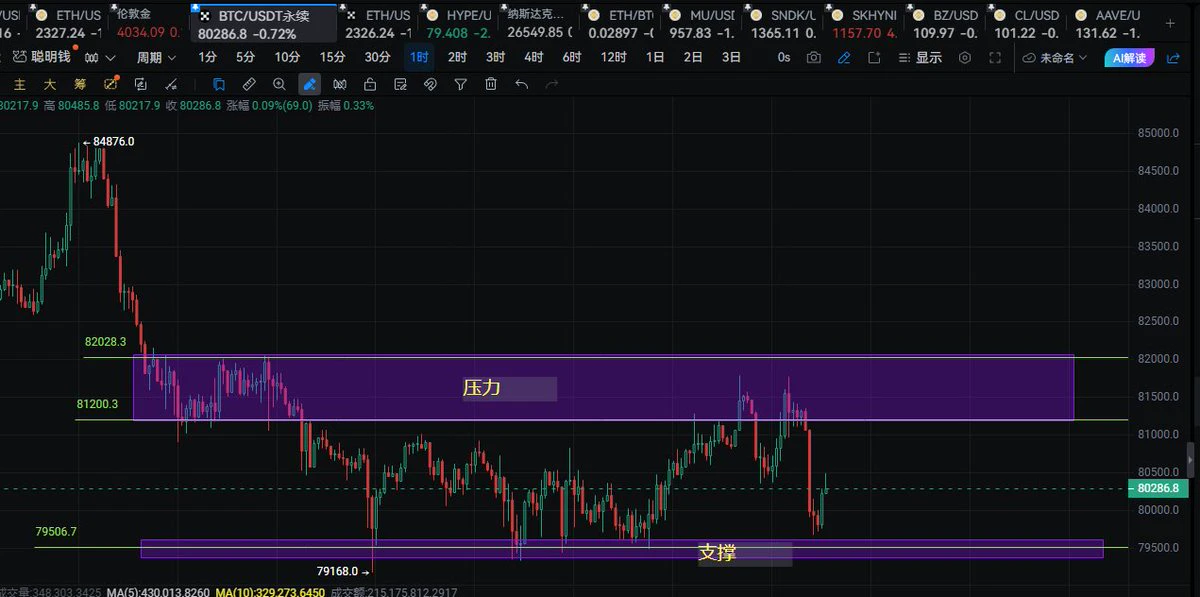Open the 纳斯达克 ticker tab
Viewport: 1200px width, 597px height.
[541, 23]
